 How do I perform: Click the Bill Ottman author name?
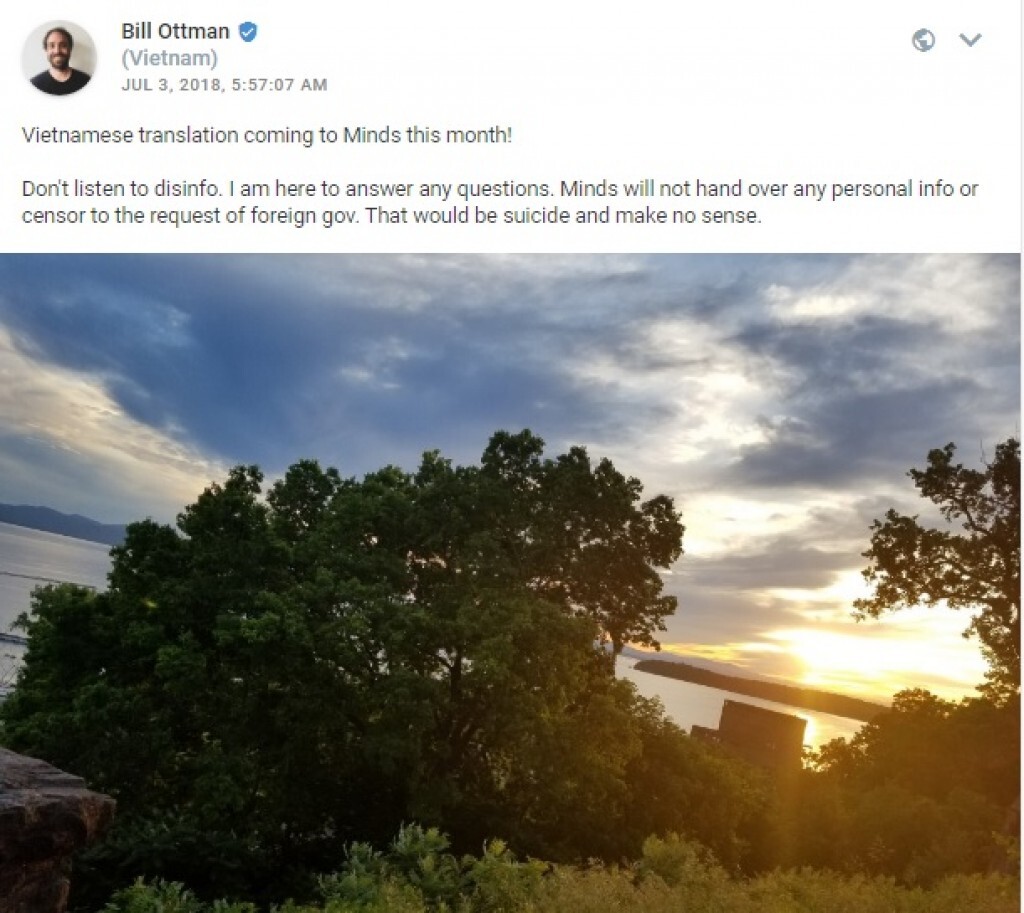pyautogui.click(x=176, y=32)
